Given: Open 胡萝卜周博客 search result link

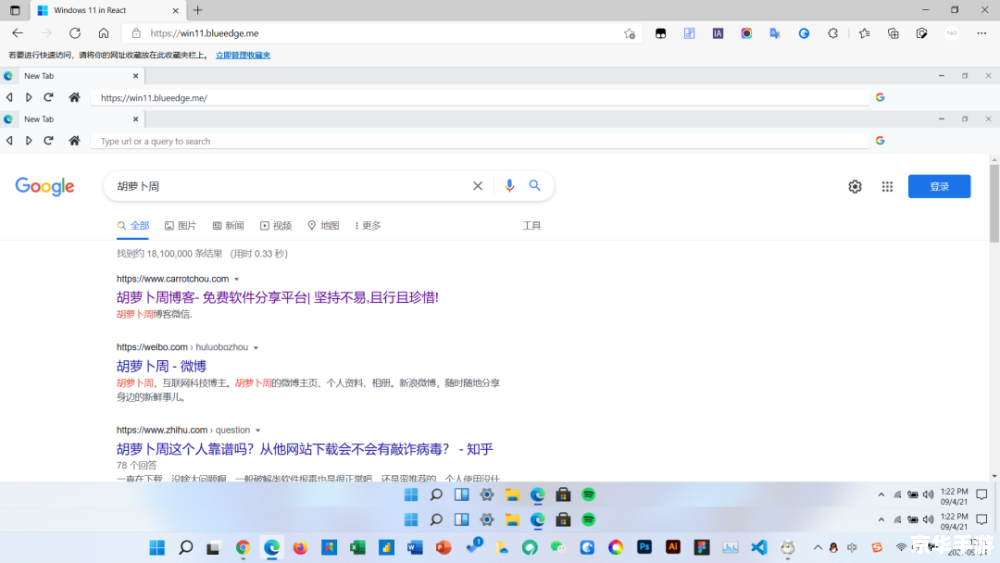Looking at the screenshot, I should 277,297.
